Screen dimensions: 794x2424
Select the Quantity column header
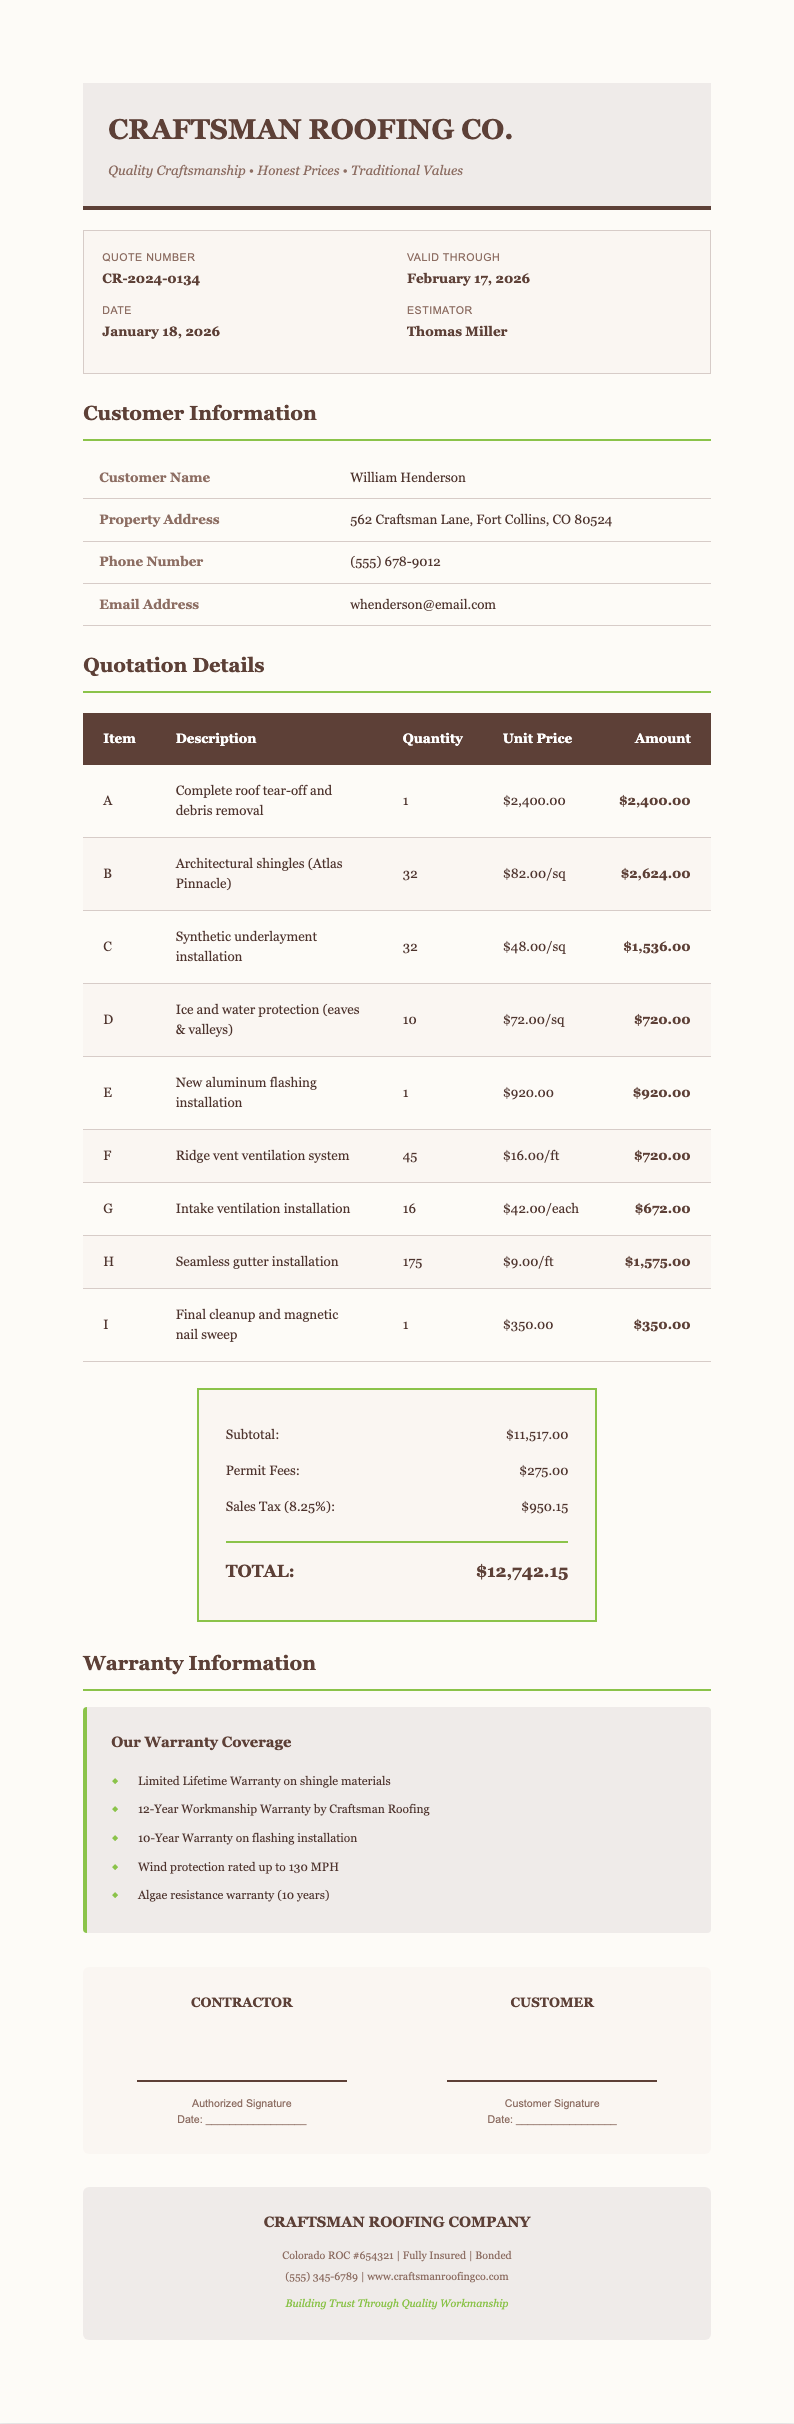[x=432, y=739]
